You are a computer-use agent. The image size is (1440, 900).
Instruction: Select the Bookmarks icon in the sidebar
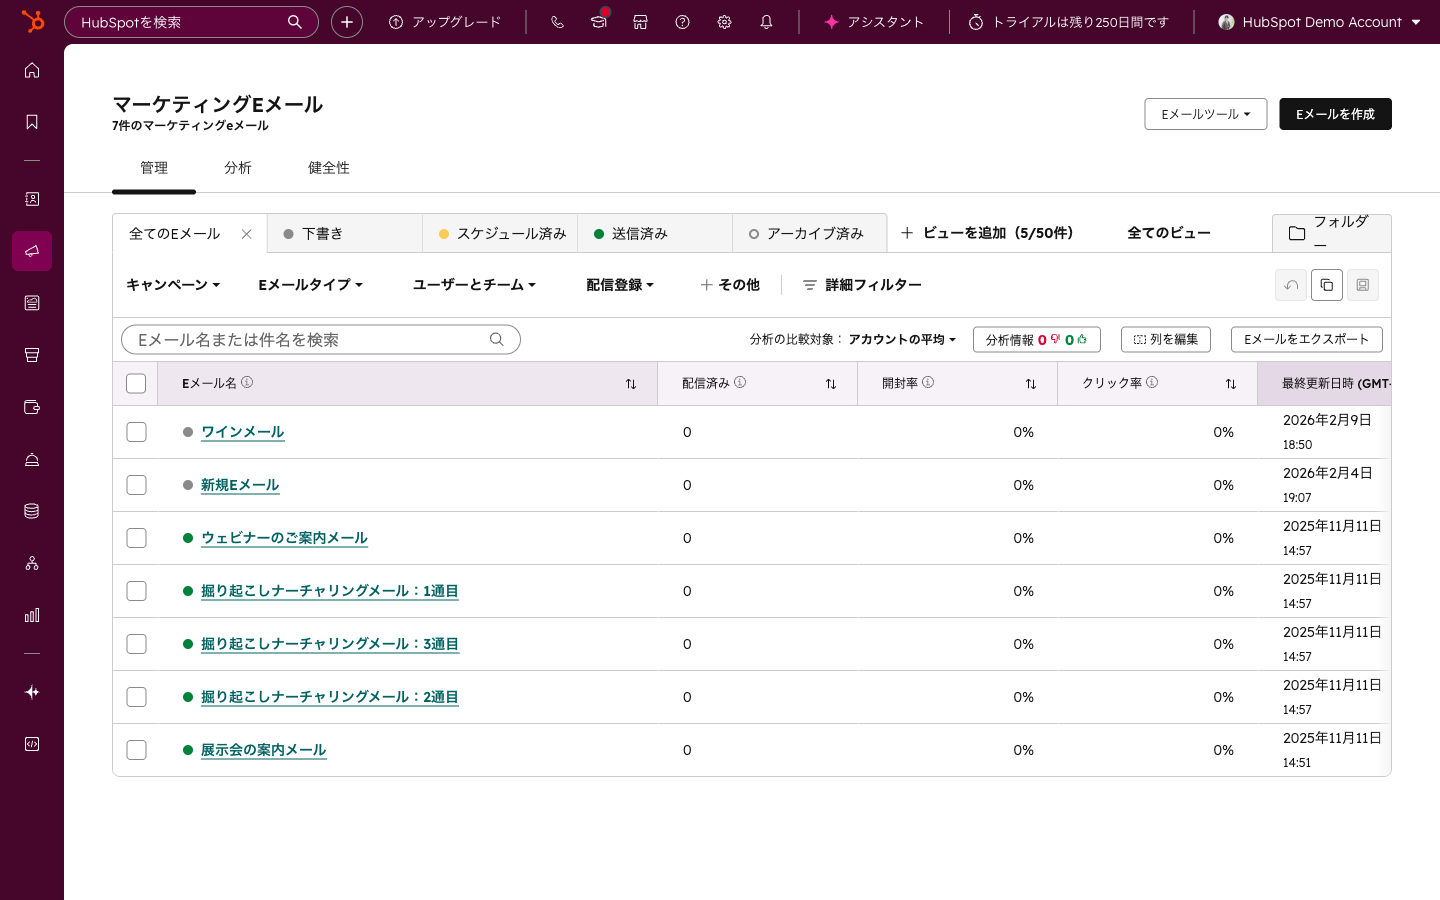pos(31,121)
